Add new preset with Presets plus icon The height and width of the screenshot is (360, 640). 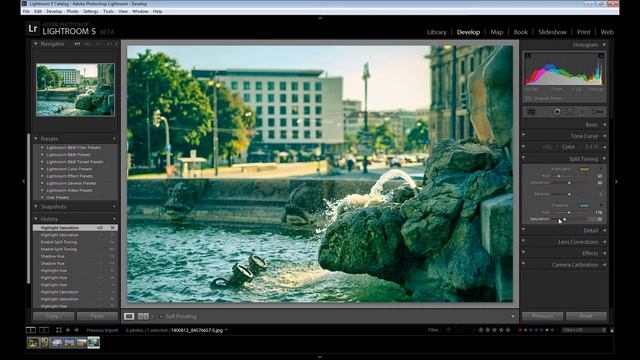pyautogui.click(x=114, y=139)
